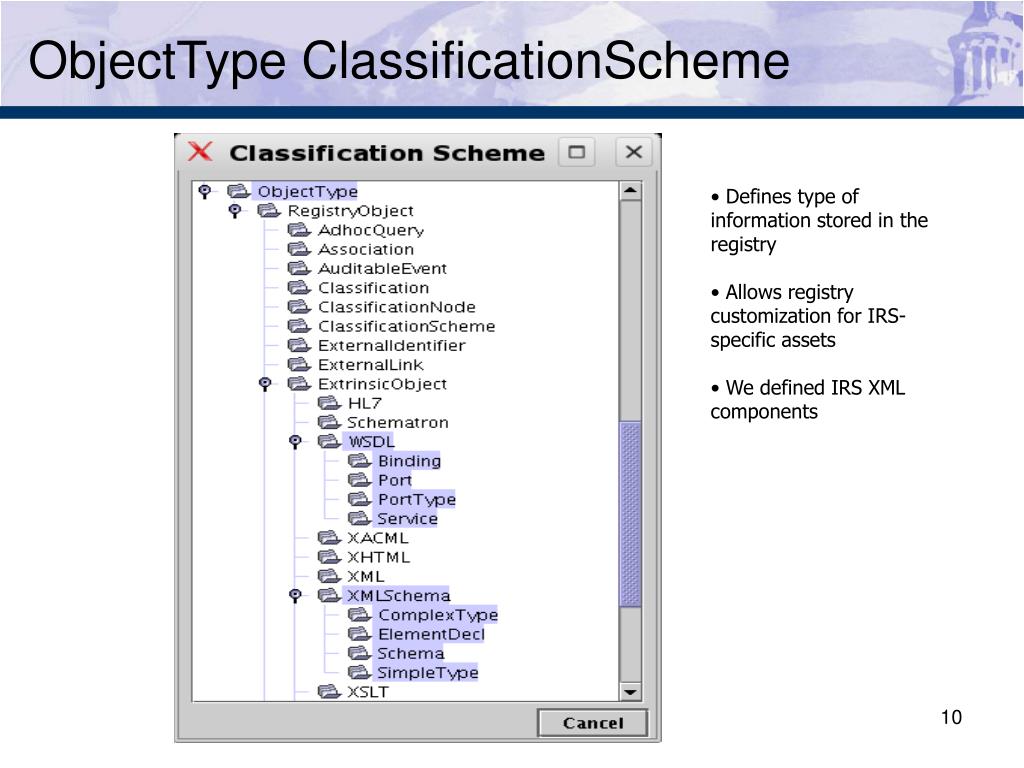Click the ClassificationScheme folder icon
Viewport: 1024px width, 768px height.
(x=298, y=326)
